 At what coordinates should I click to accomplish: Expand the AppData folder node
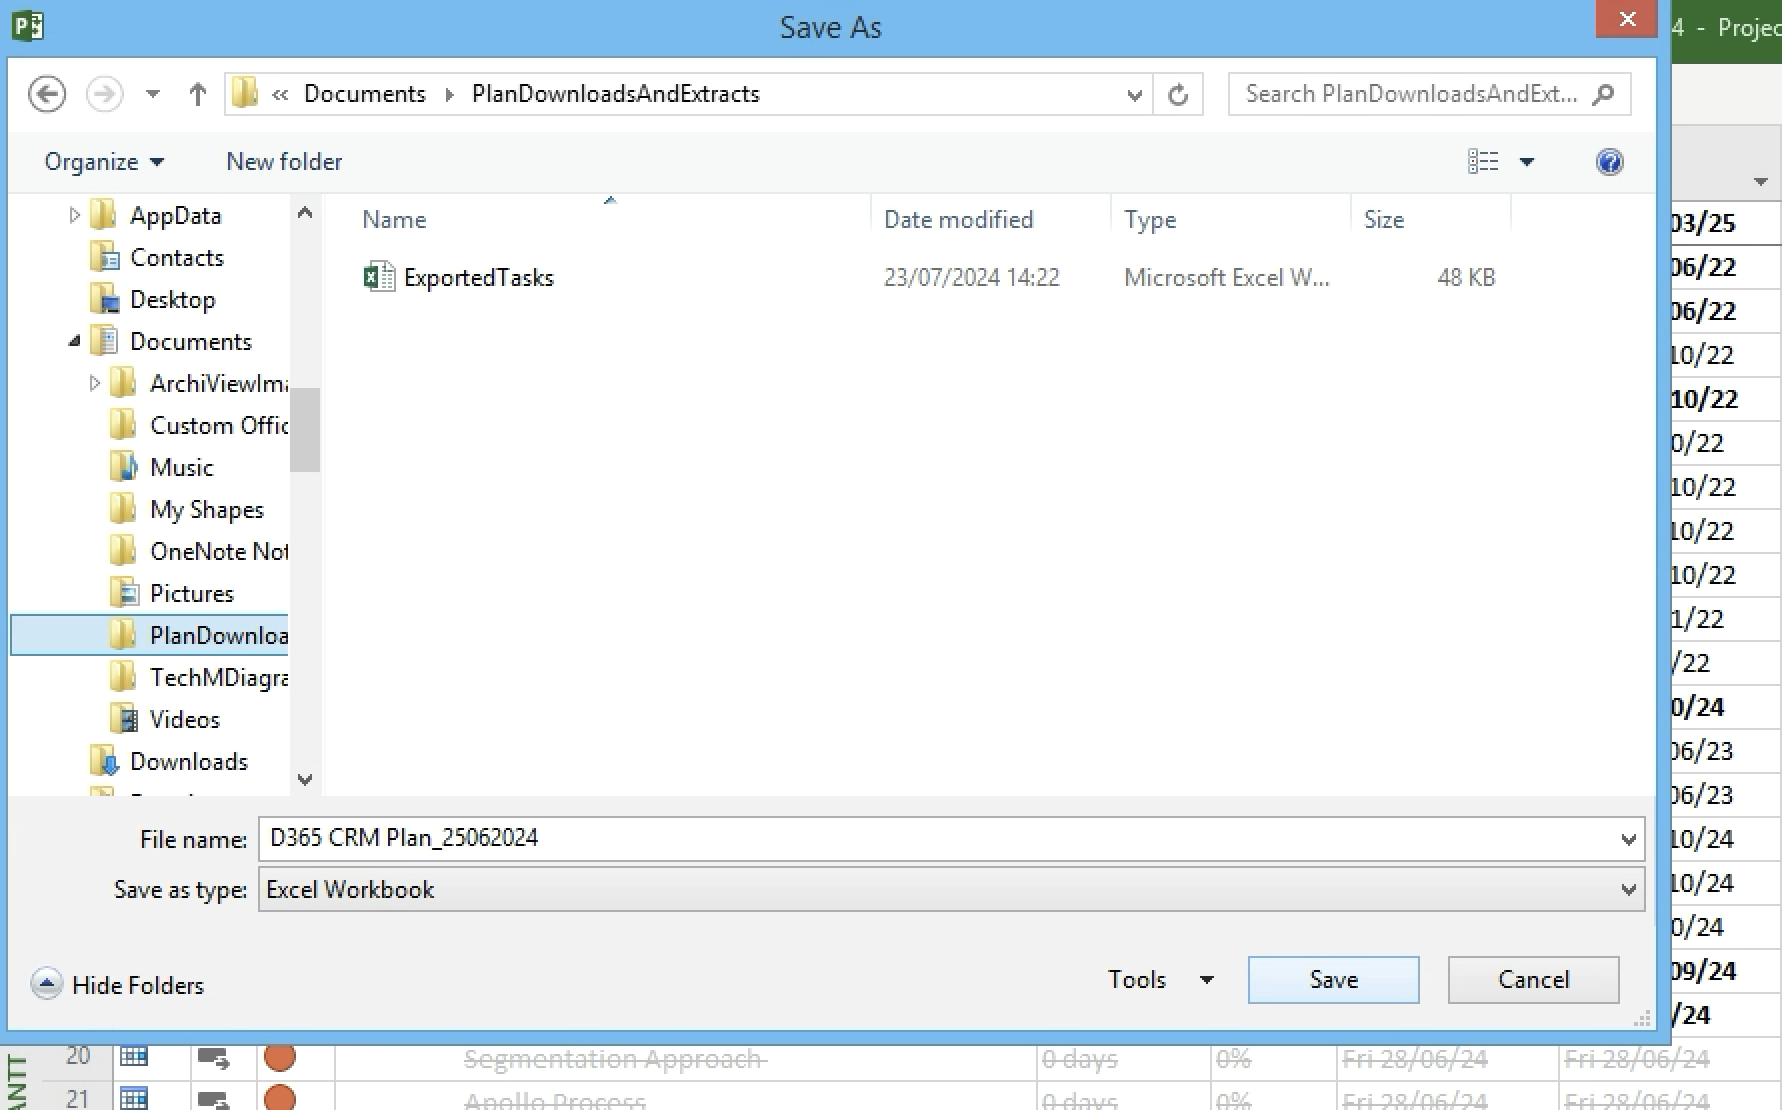click(74, 215)
